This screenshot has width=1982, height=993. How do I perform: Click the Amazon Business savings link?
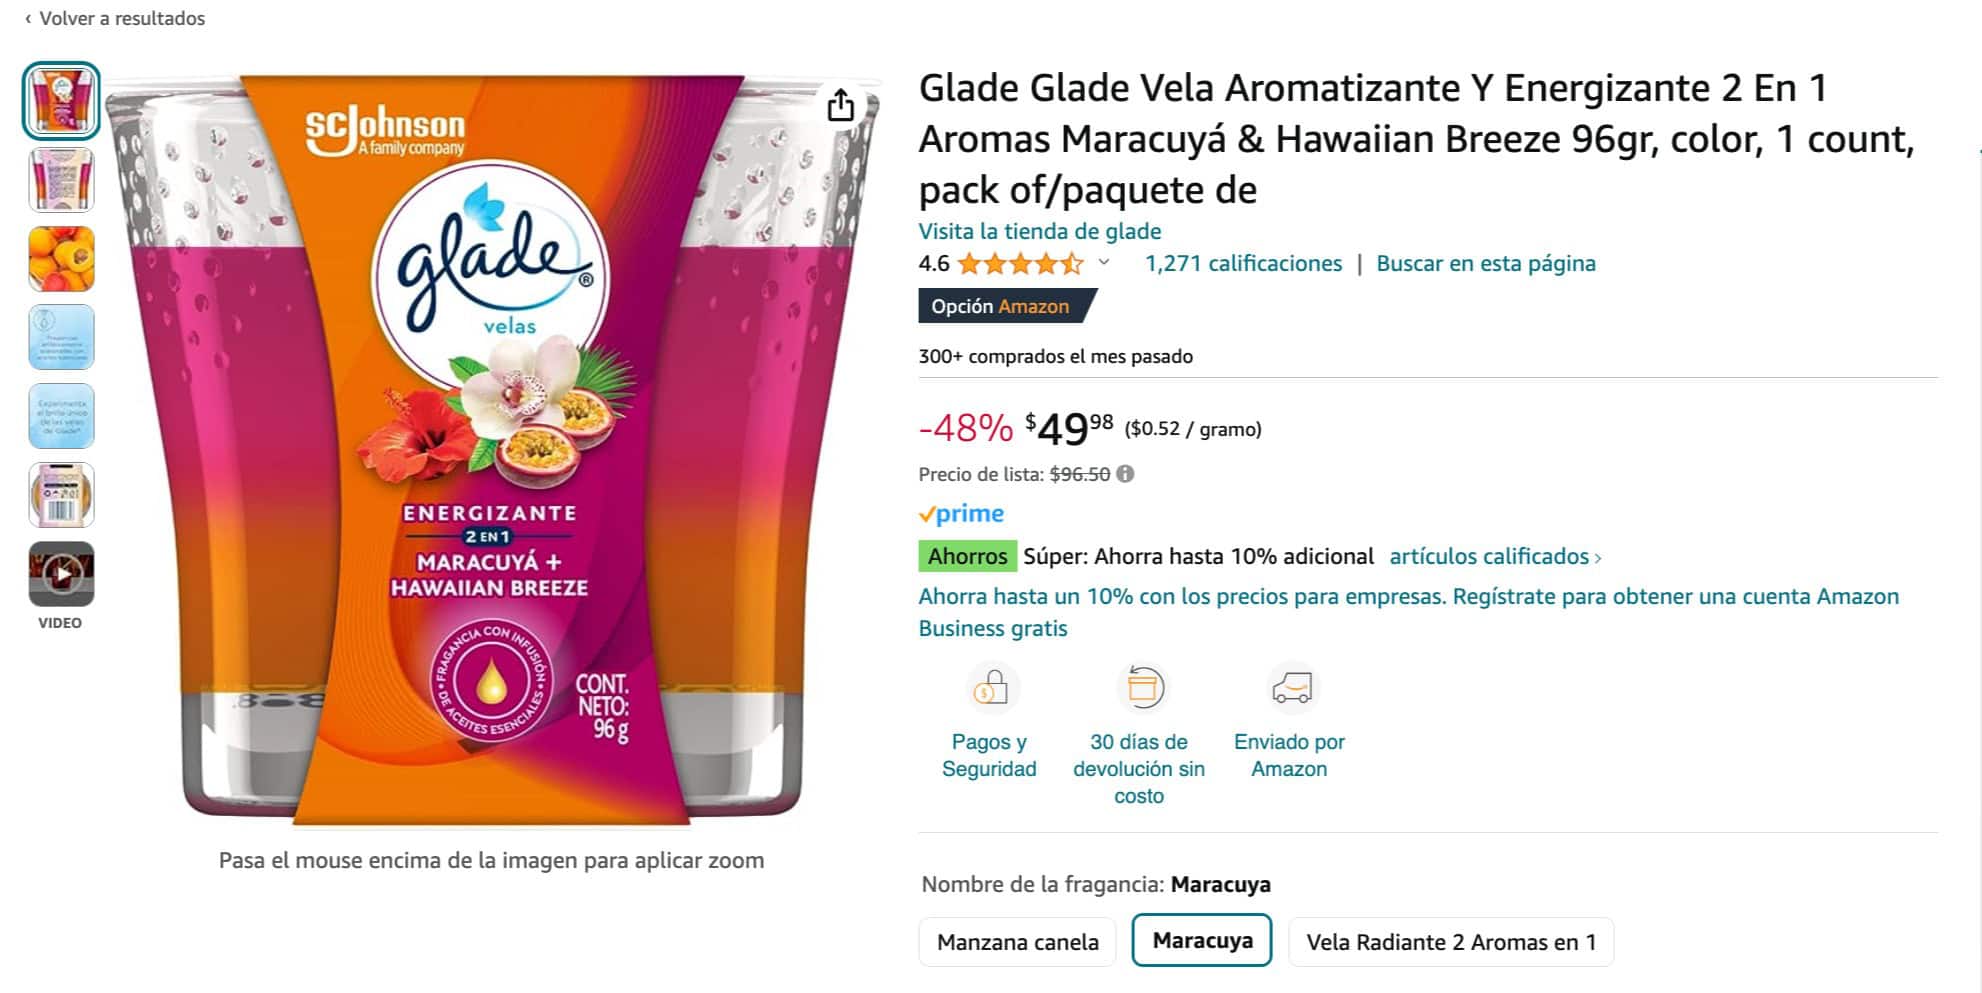pyautogui.click(x=1408, y=612)
